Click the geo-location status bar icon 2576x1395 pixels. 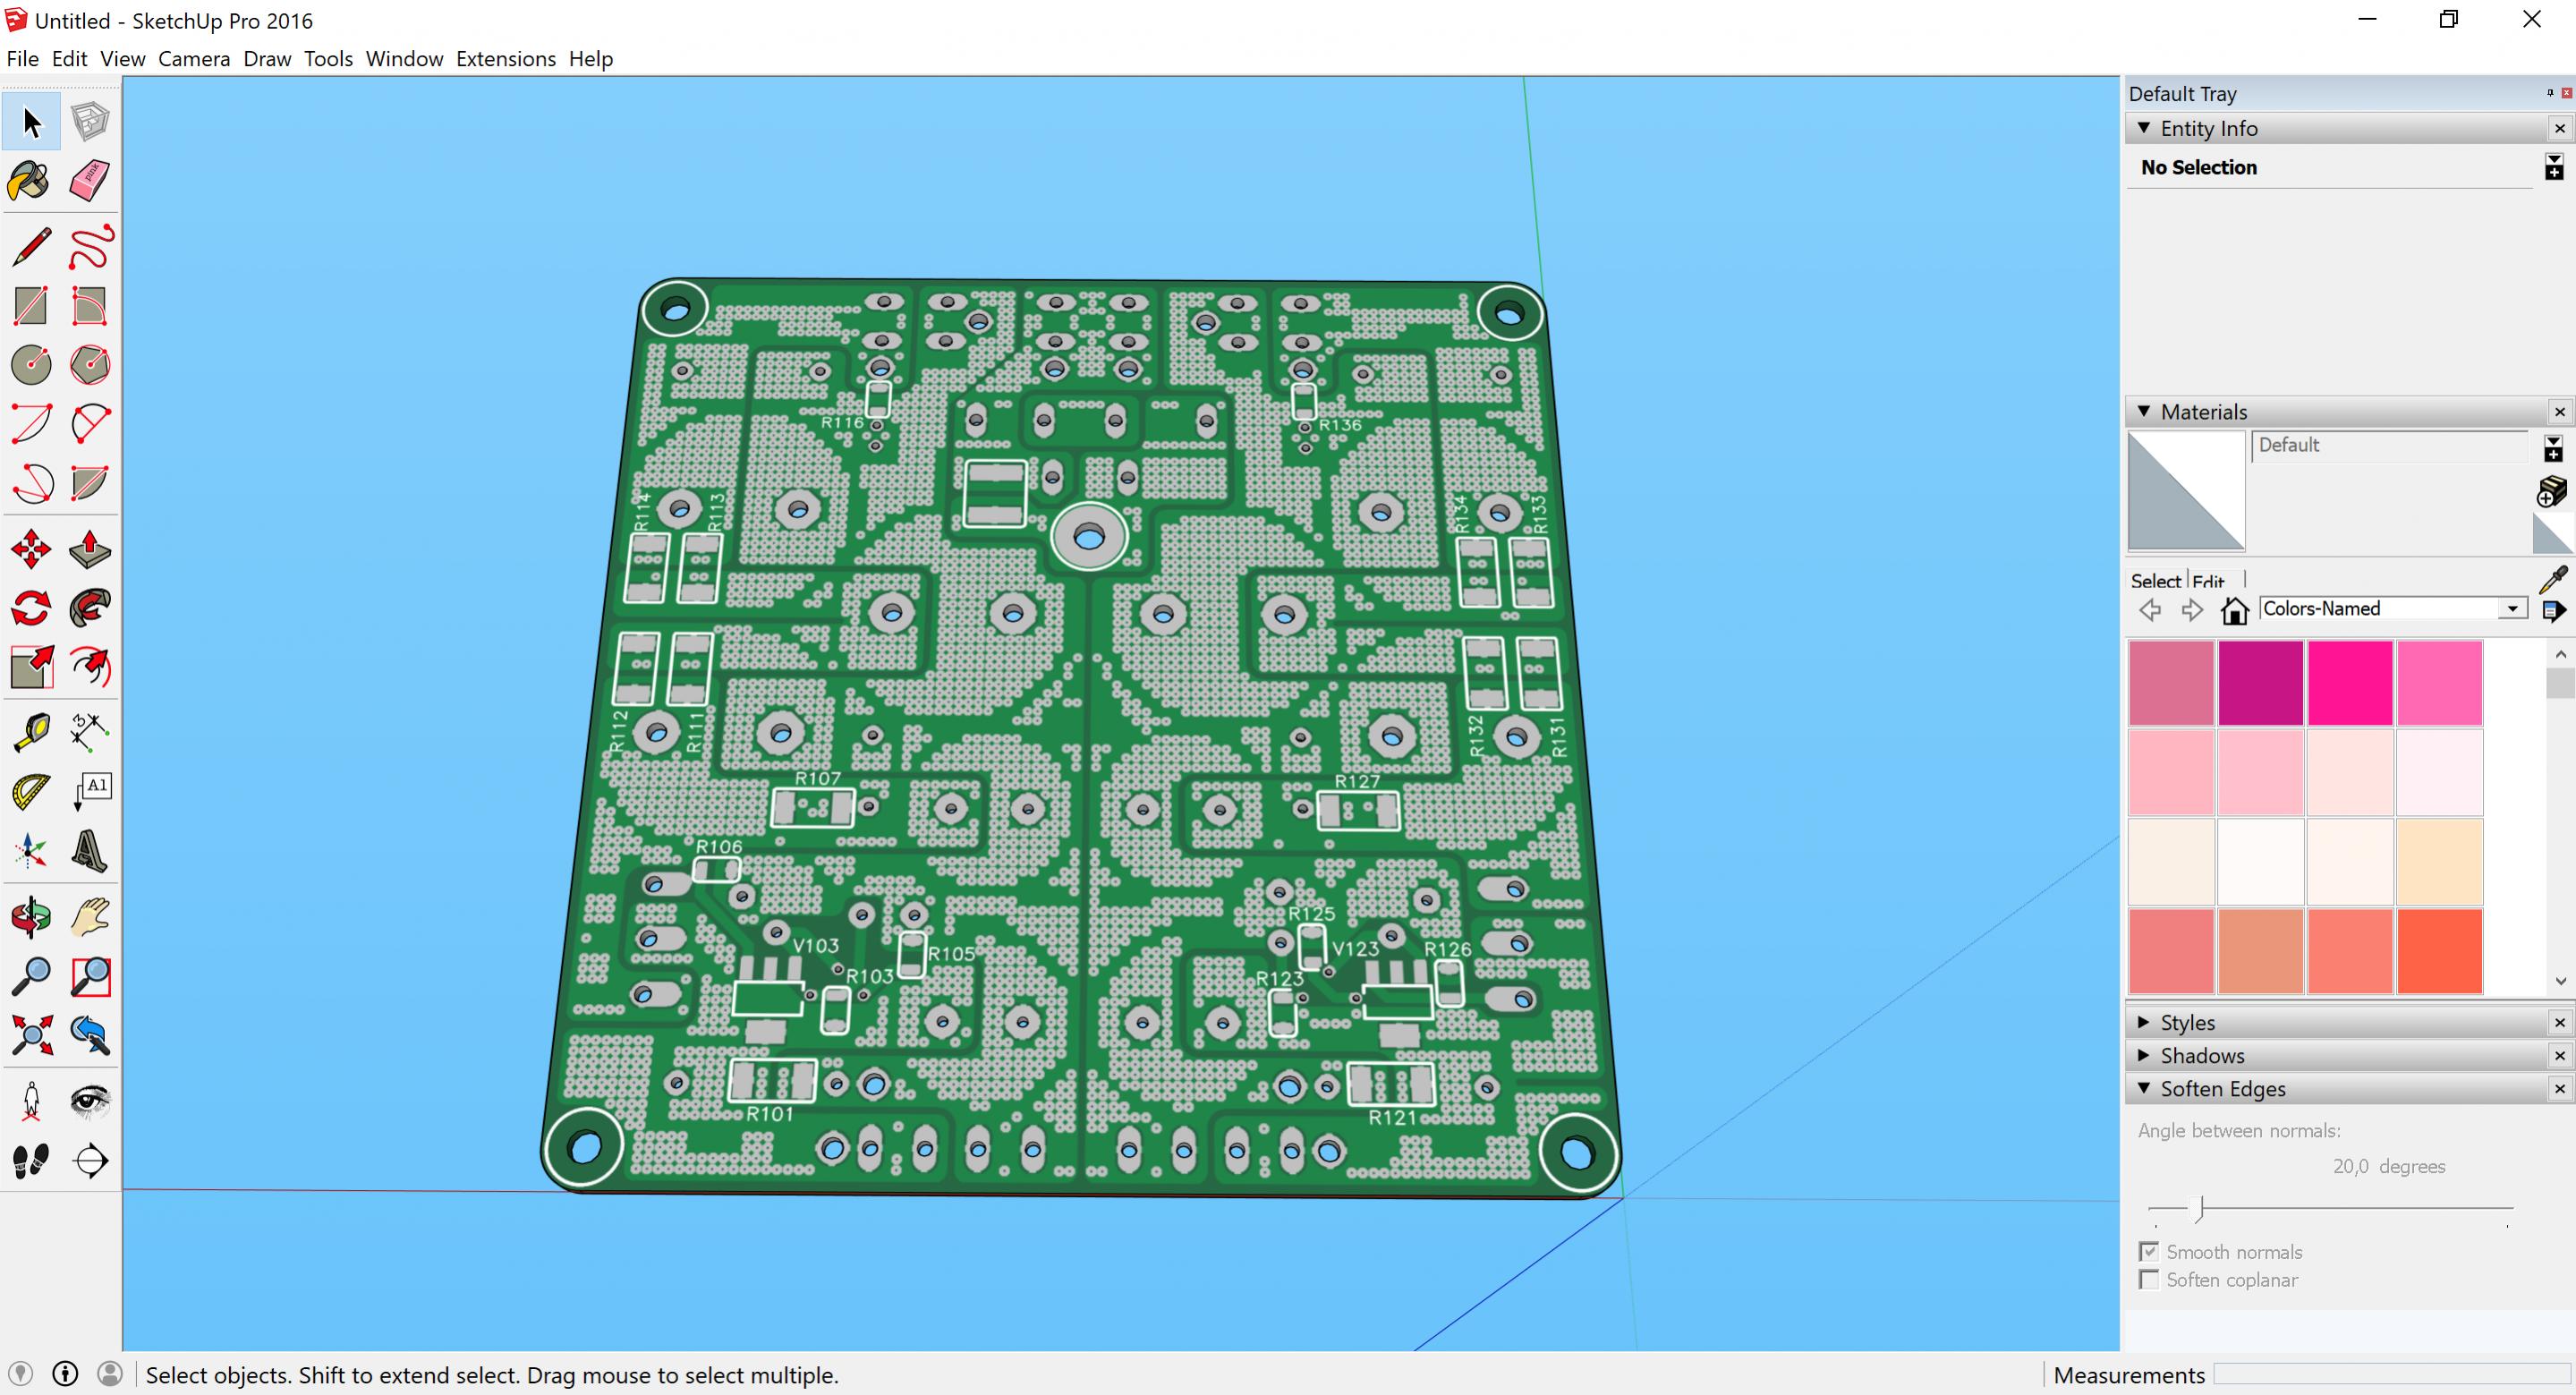point(20,1374)
